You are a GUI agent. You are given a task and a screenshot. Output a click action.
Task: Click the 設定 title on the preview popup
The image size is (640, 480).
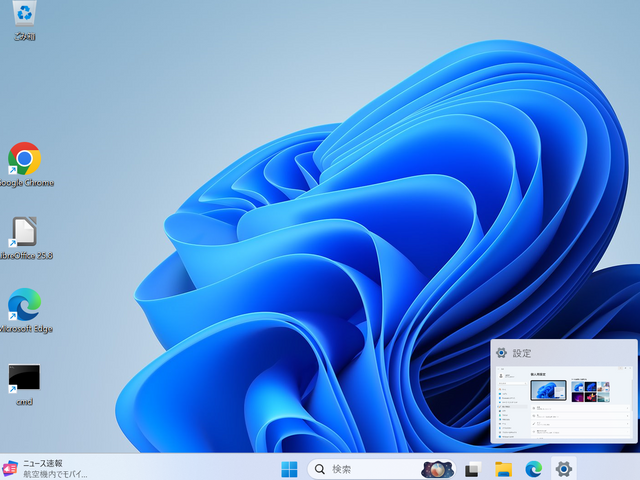point(523,353)
